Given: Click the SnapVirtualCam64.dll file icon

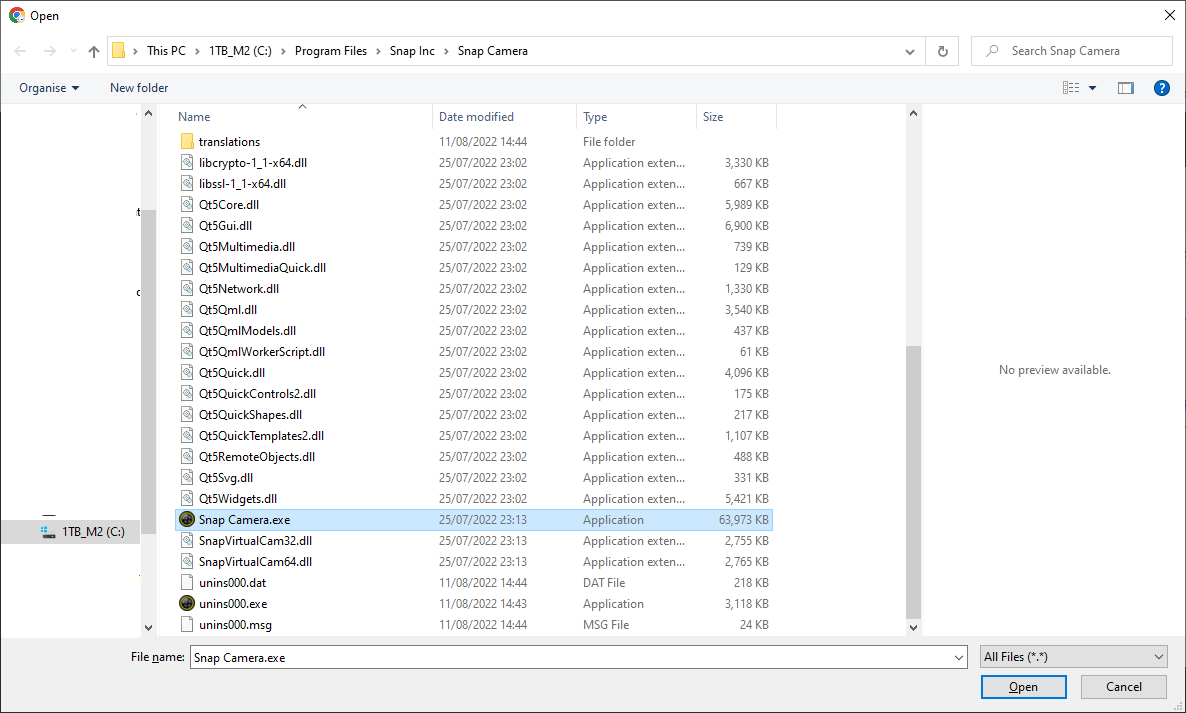Looking at the screenshot, I should pyautogui.click(x=187, y=561).
